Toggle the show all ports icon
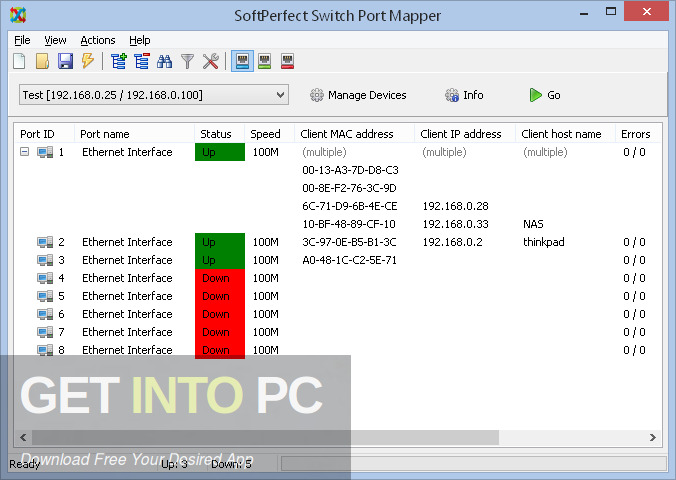The width and height of the screenshot is (676, 480). 242,61
